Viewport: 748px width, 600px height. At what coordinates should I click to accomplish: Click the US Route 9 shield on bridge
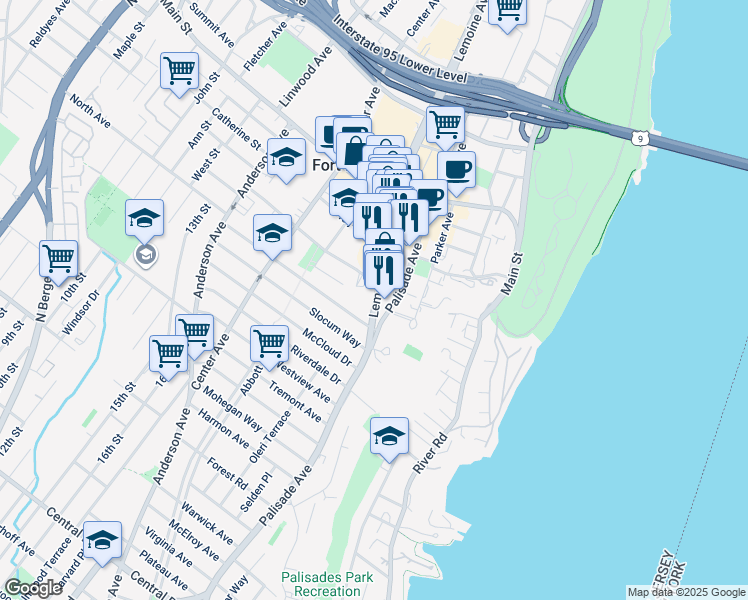(639, 139)
